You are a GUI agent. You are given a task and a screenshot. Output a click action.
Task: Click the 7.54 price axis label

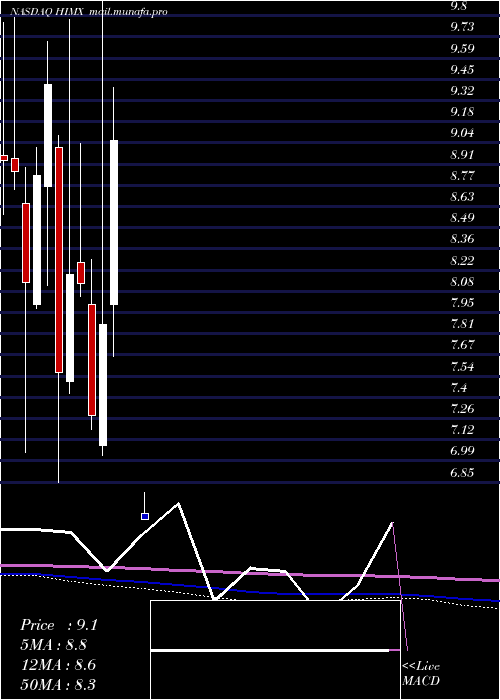tap(462, 367)
